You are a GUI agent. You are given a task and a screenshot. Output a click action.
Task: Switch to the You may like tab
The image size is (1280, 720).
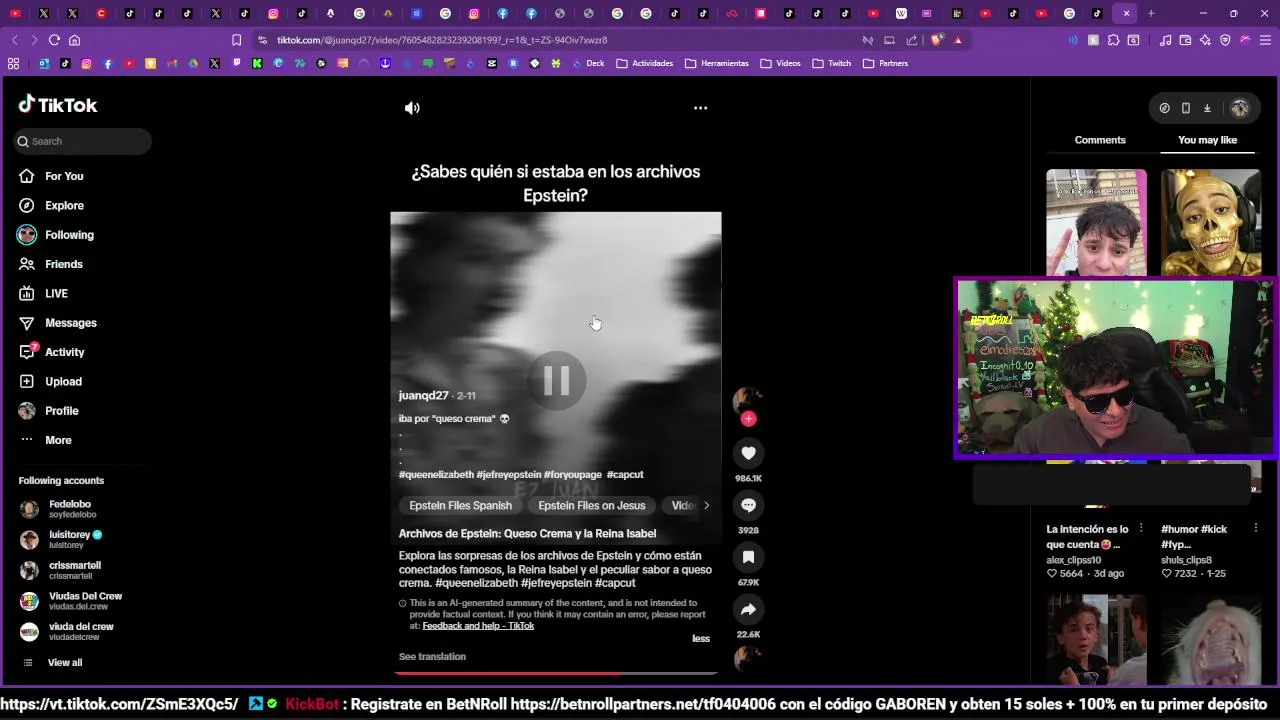[x=1207, y=140]
